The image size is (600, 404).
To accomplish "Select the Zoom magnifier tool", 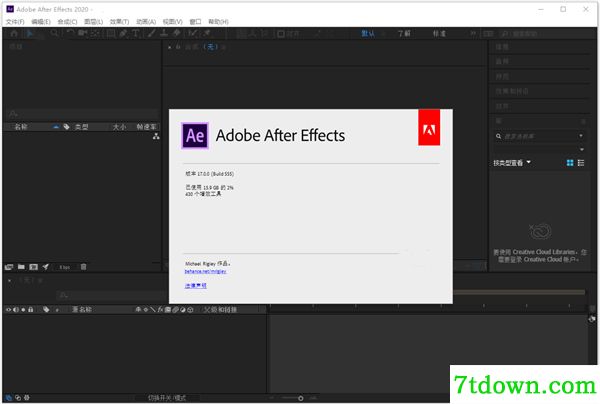I will (55, 34).
